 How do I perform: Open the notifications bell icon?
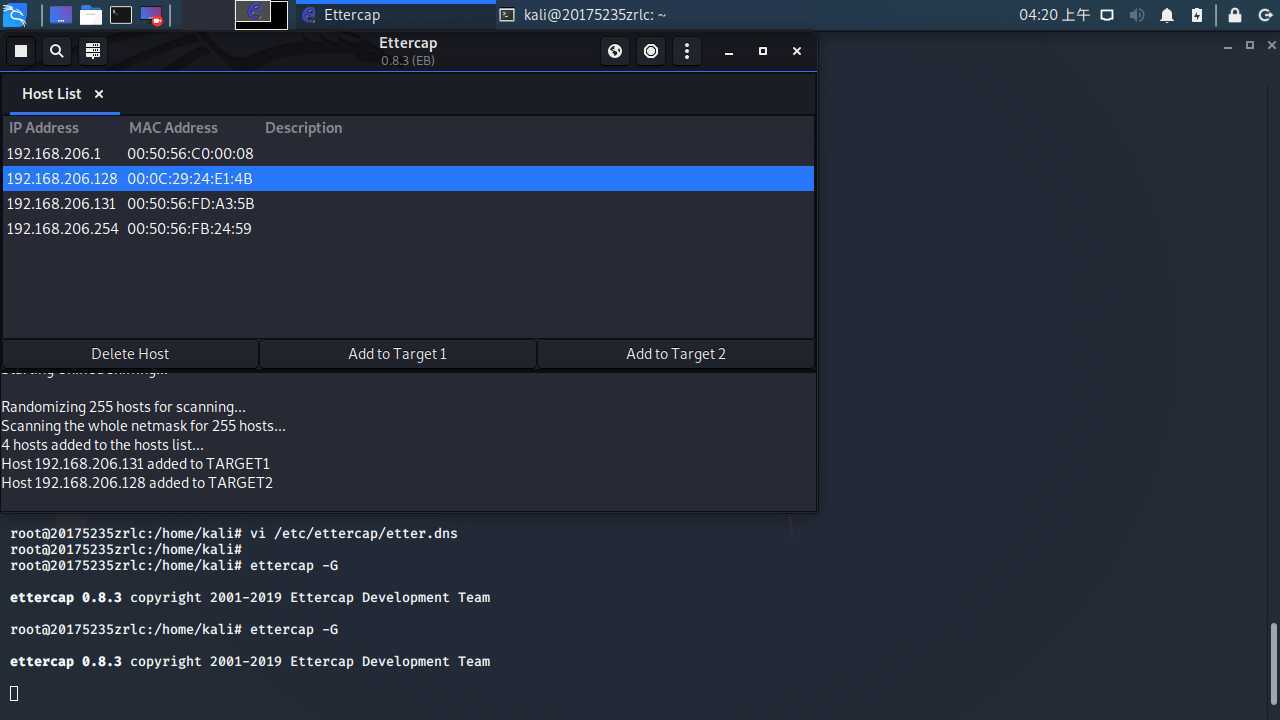tap(1167, 15)
